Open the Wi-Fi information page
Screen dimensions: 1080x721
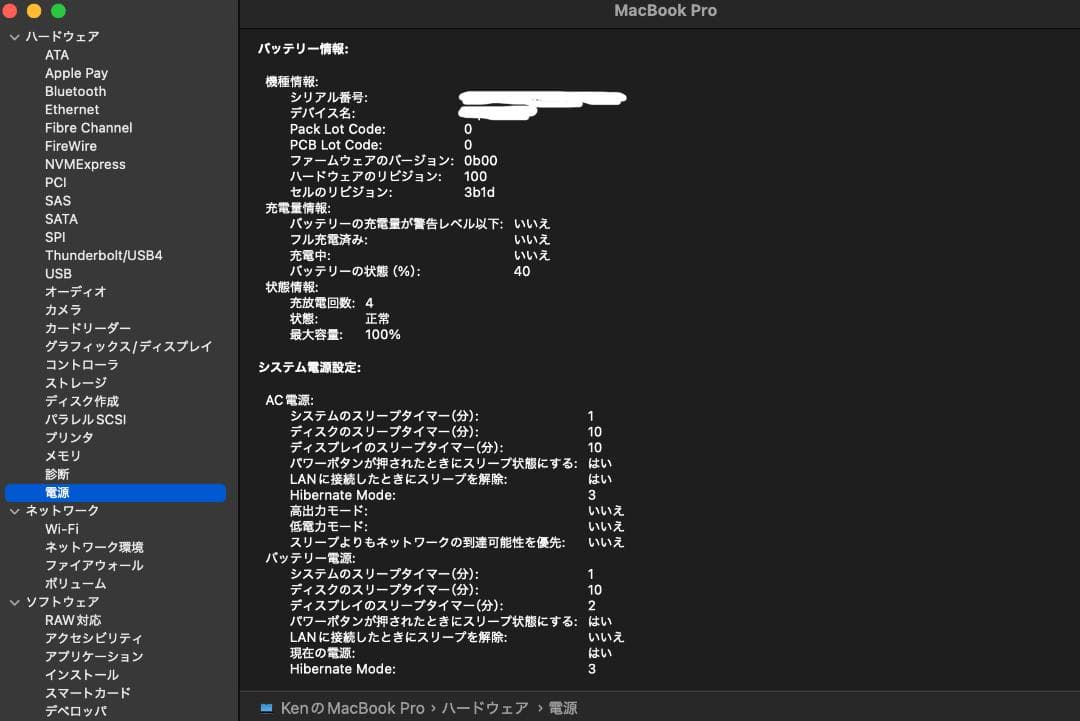pos(62,528)
